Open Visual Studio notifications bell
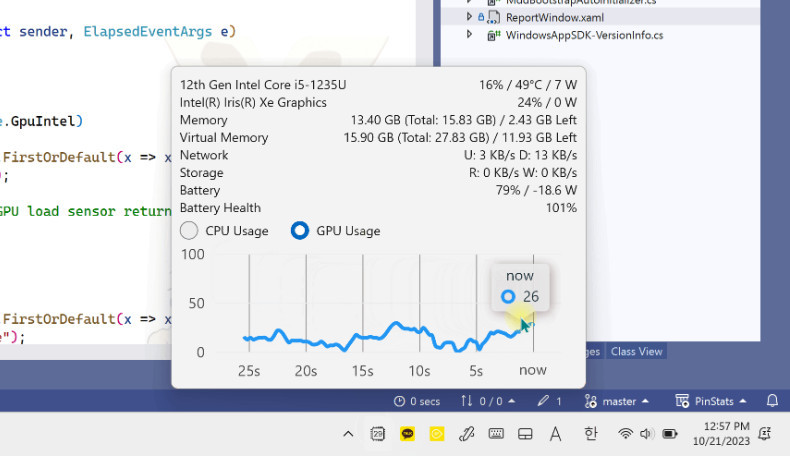This screenshot has height=456, width=790. point(772,401)
